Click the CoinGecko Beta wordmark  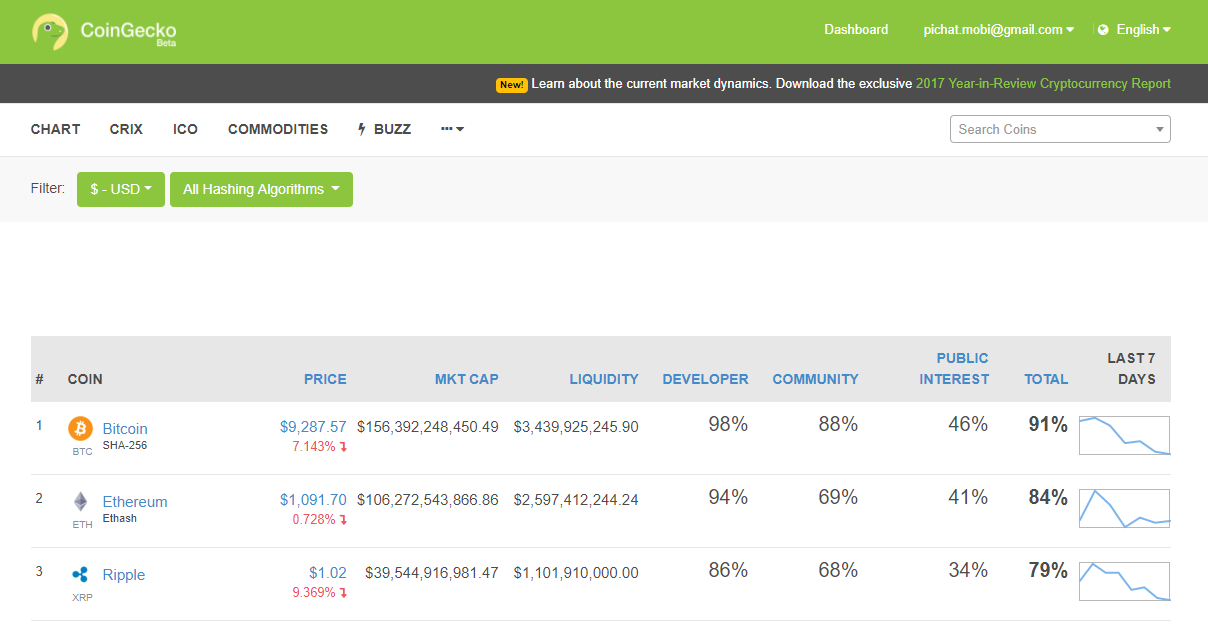click(128, 32)
